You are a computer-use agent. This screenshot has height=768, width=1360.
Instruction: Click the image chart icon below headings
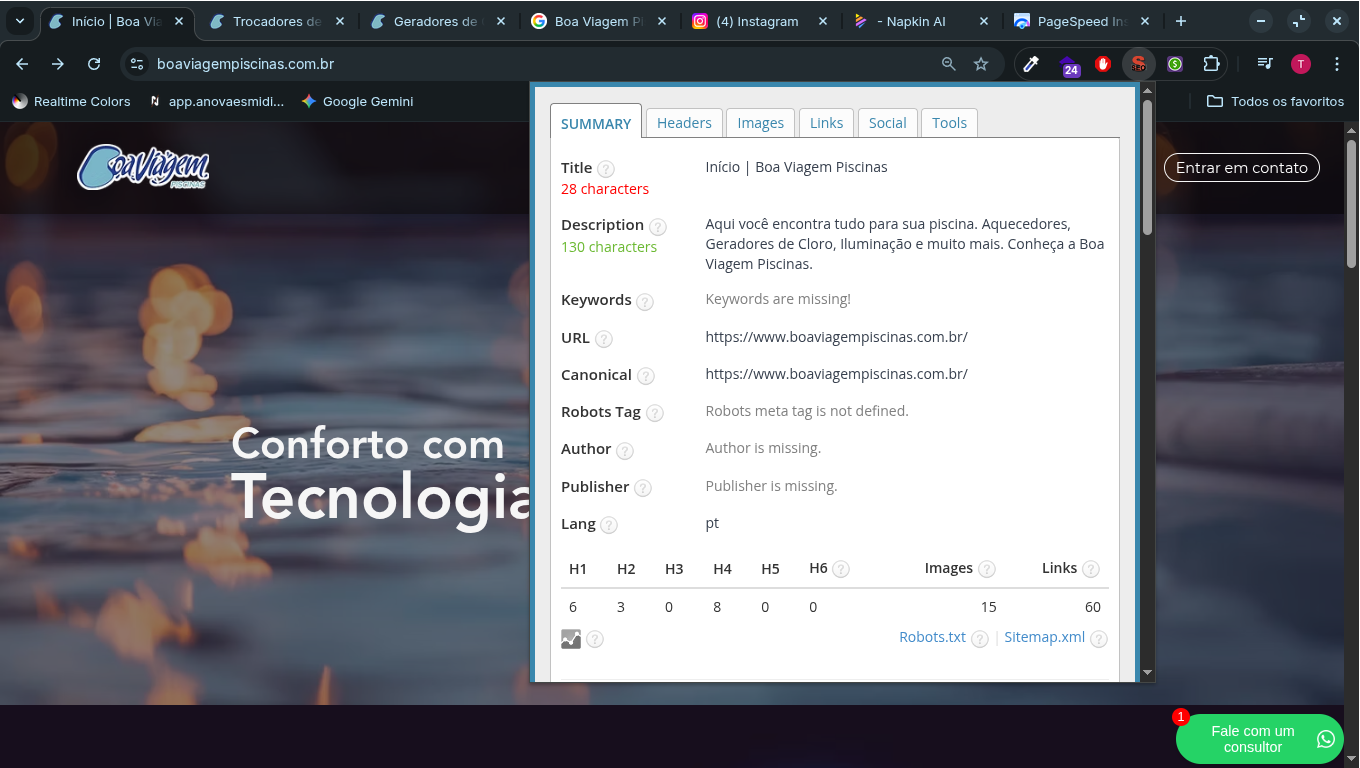coord(571,639)
